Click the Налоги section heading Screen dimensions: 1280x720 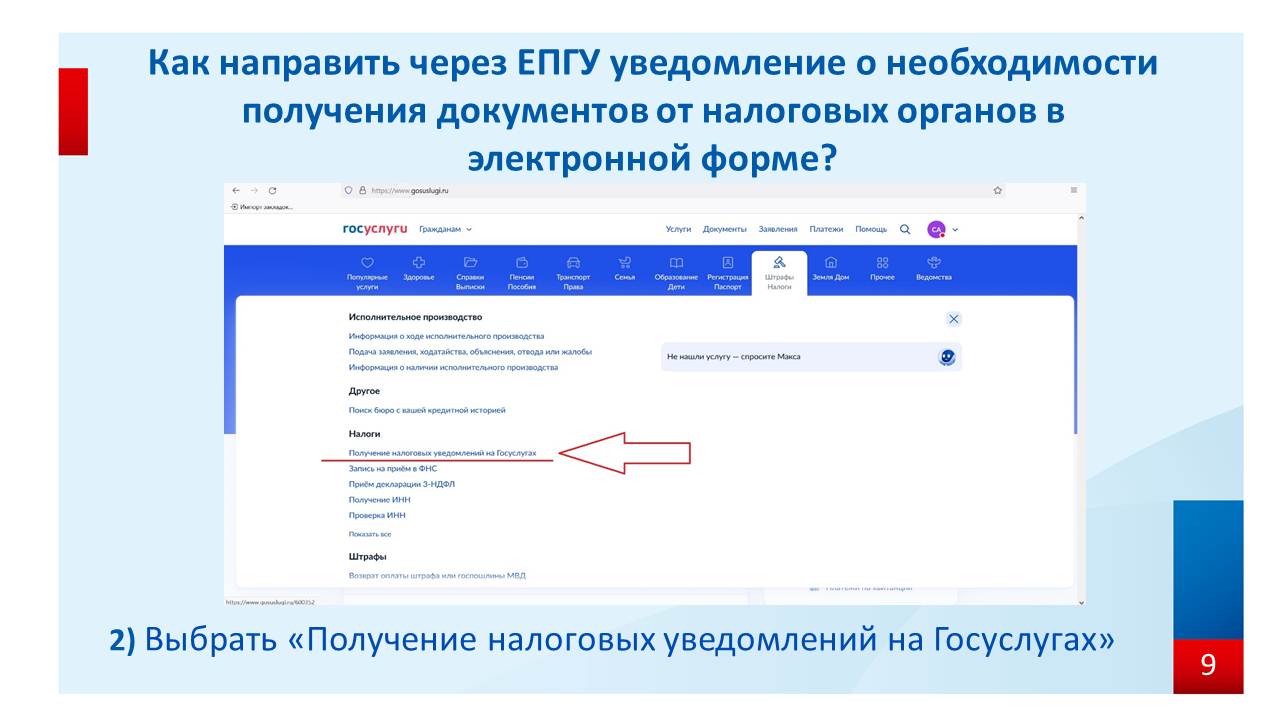[365, 434]
